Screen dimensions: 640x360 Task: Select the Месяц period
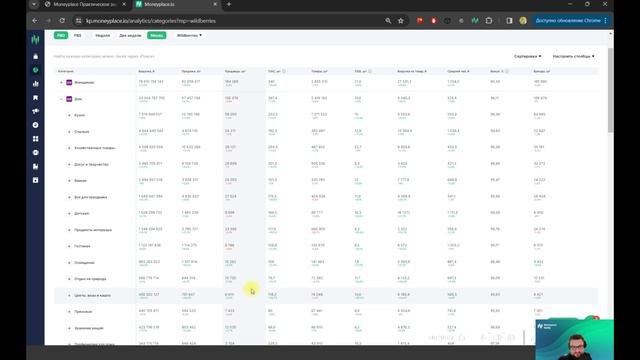click(157, 36)
